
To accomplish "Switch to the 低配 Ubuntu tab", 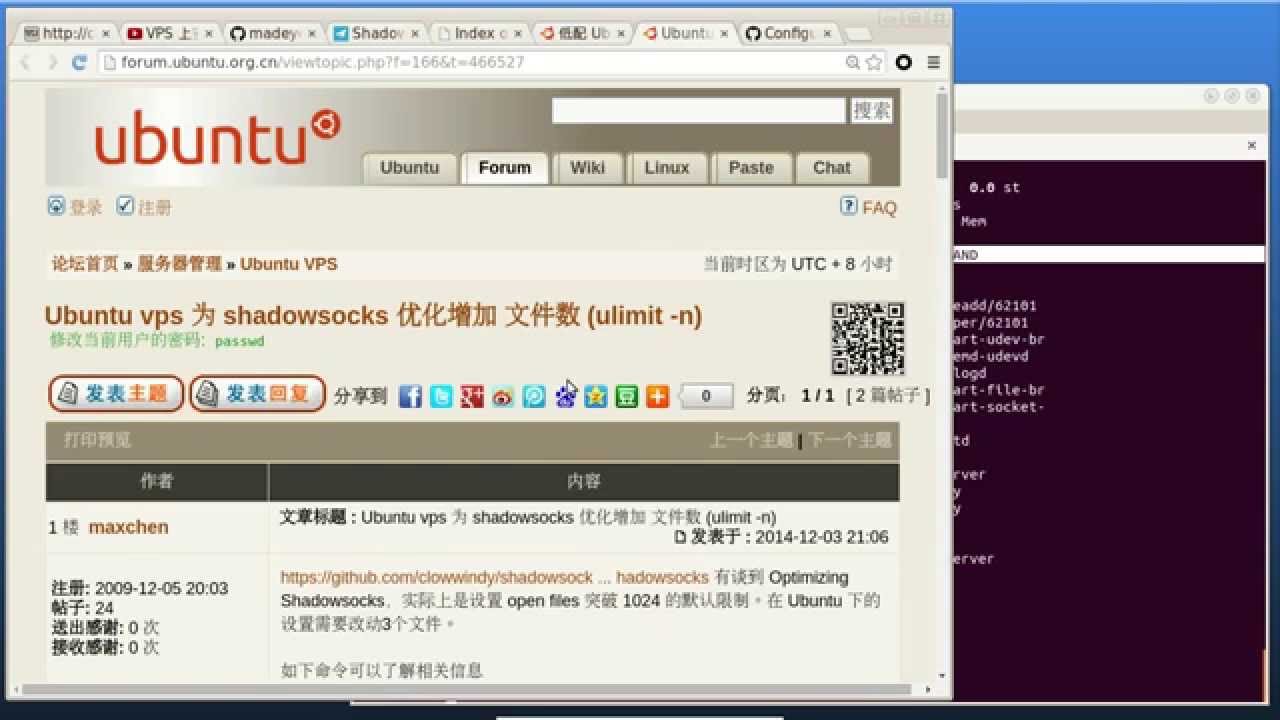I will [582, 33].
